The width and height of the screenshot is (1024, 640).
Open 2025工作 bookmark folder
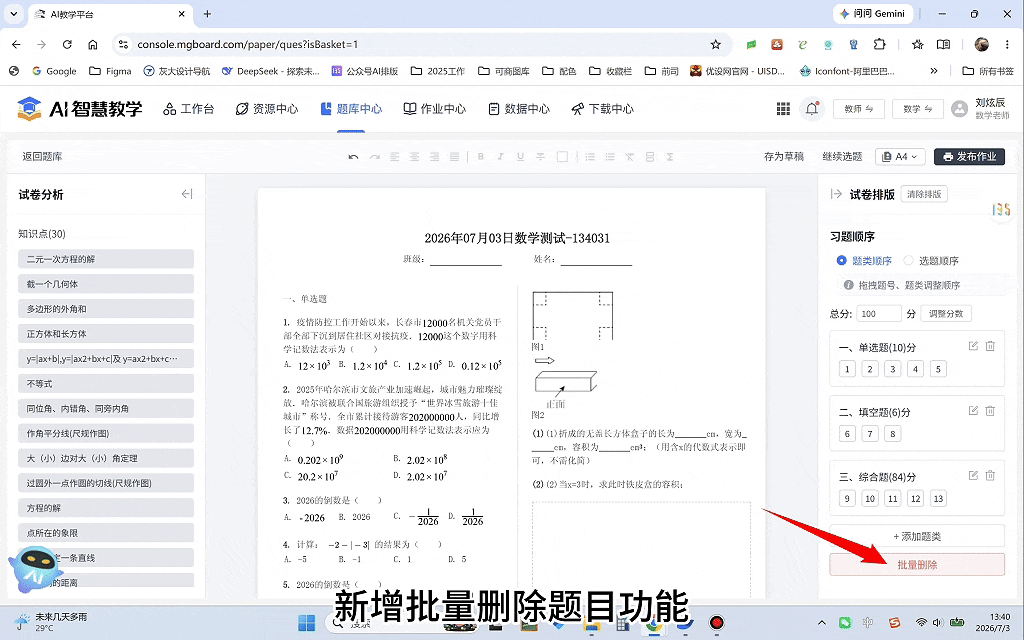(438, 71)
